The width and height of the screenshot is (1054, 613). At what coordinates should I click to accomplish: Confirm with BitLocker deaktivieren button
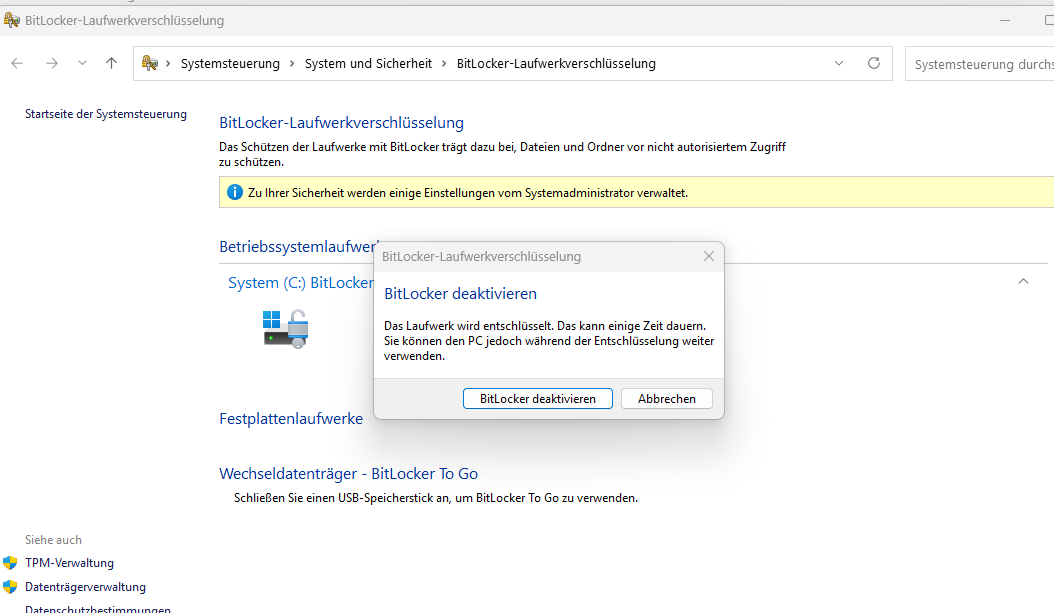pyautogui.click(x=538, y=399)
